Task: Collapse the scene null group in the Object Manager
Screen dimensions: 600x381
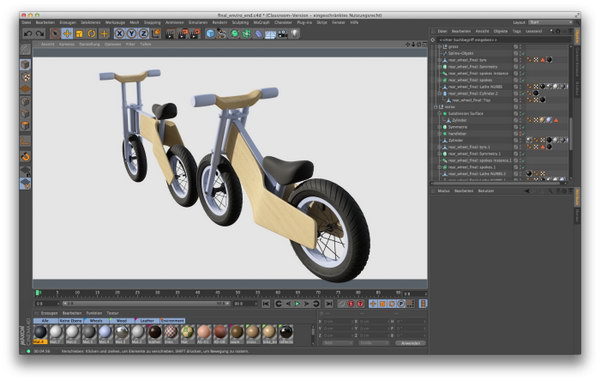Action: [435, 107]
